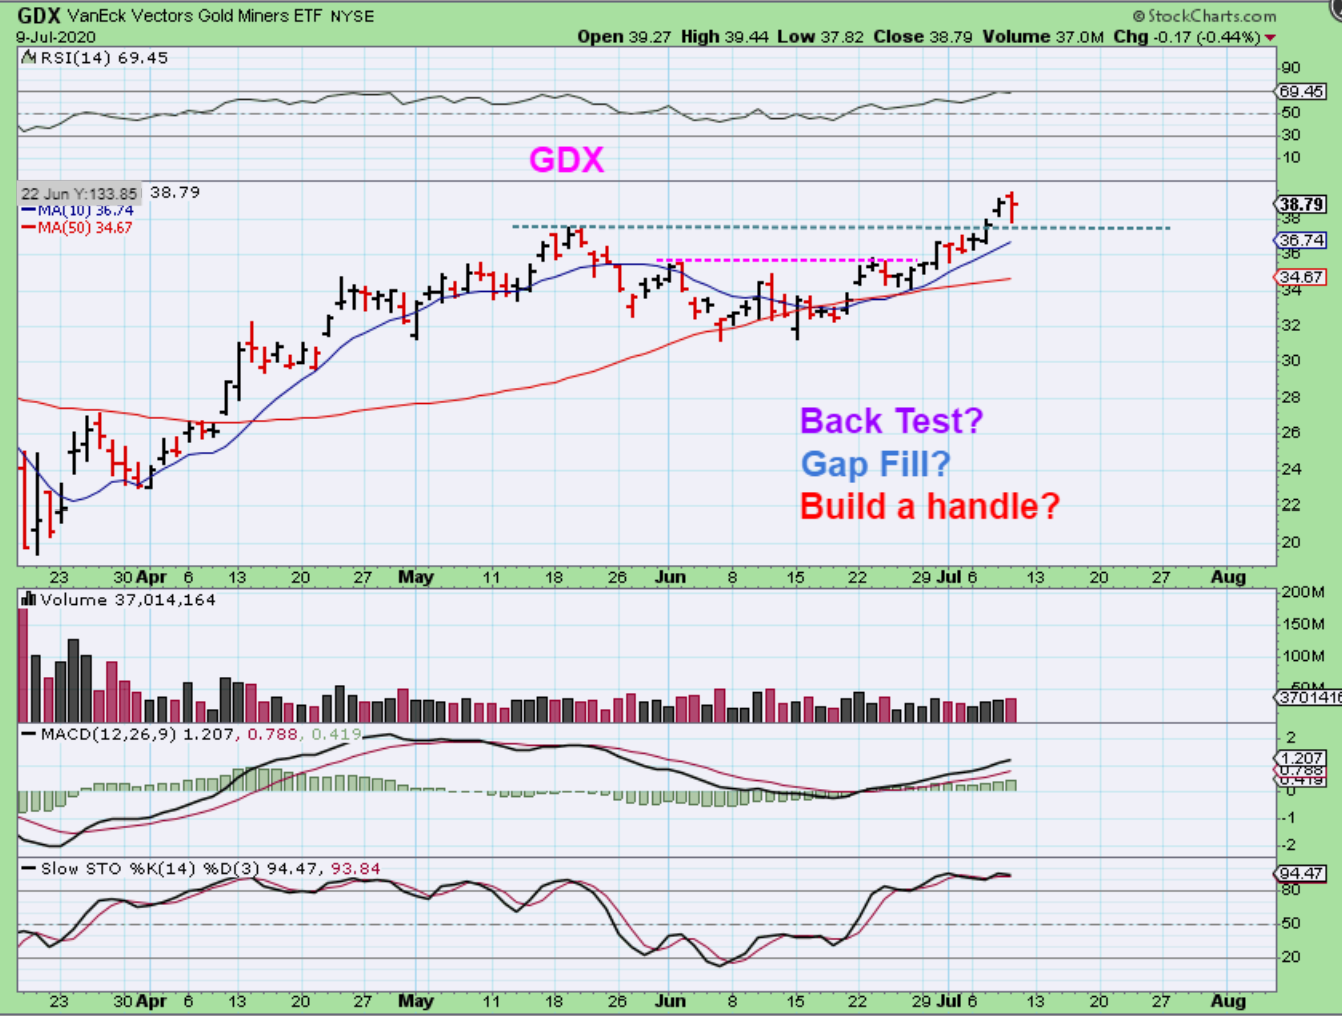1342x1016 pixels.
Task: Click the 150M volume axis label
Action: click(1303, 624)
